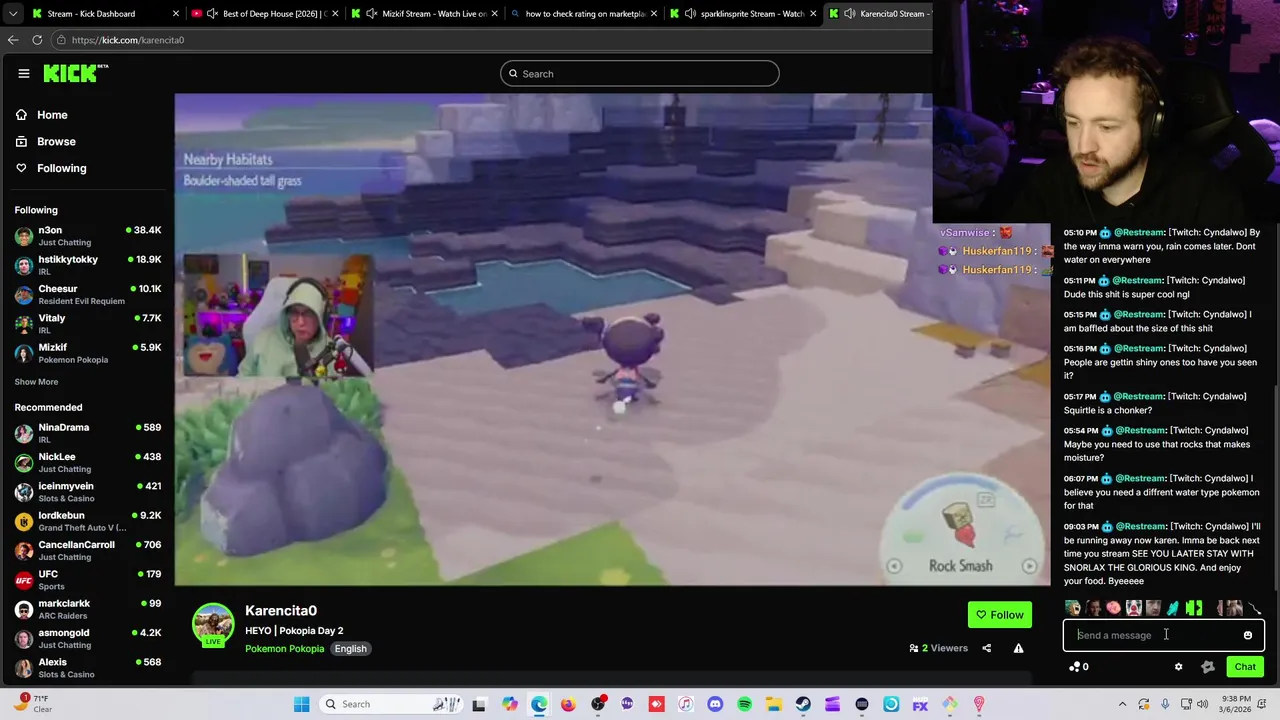
Task: Open NinaDrama recommended channel
Action: (x=87, y=433)
